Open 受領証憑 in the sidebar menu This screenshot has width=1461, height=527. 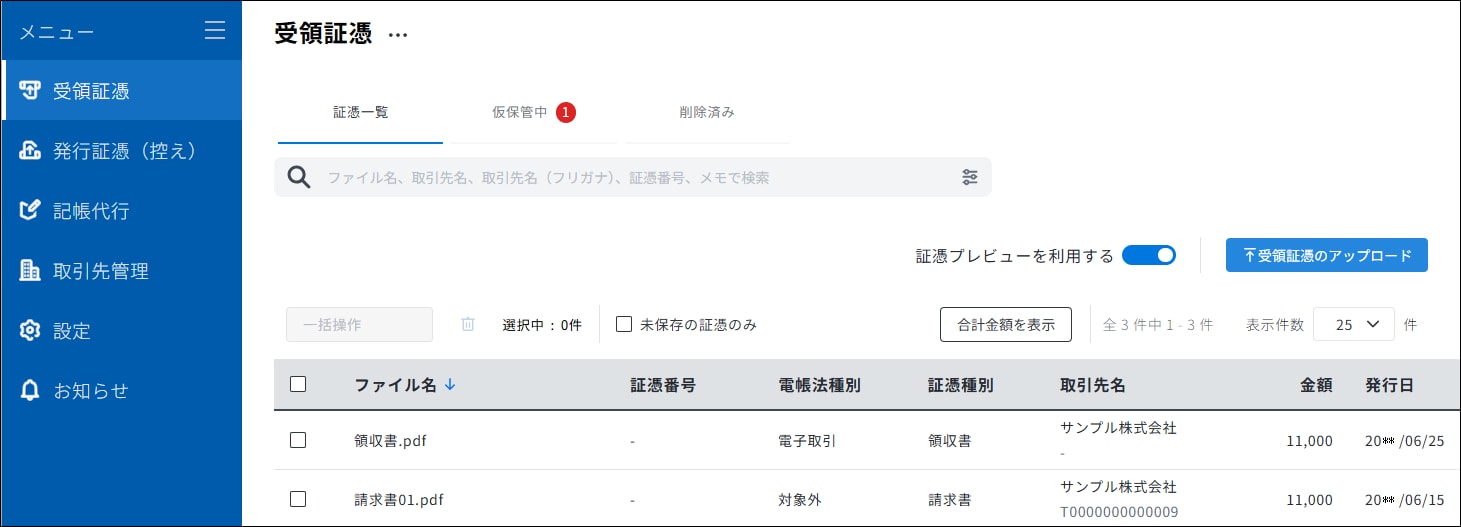click(121, 91)
